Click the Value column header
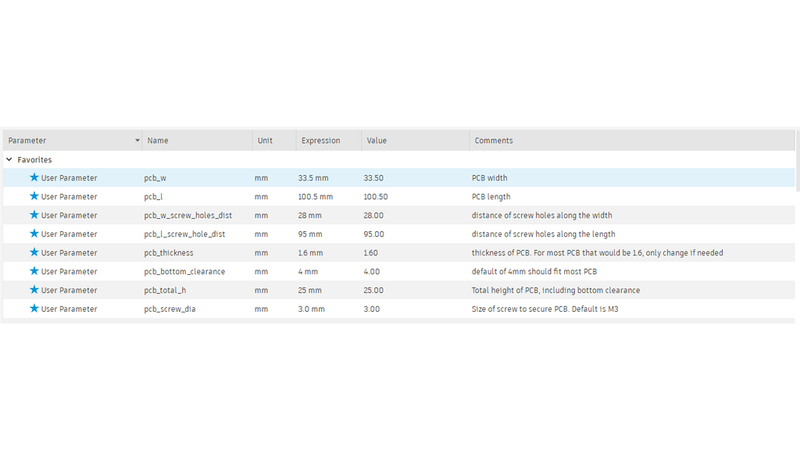 [x=377, y=141]
